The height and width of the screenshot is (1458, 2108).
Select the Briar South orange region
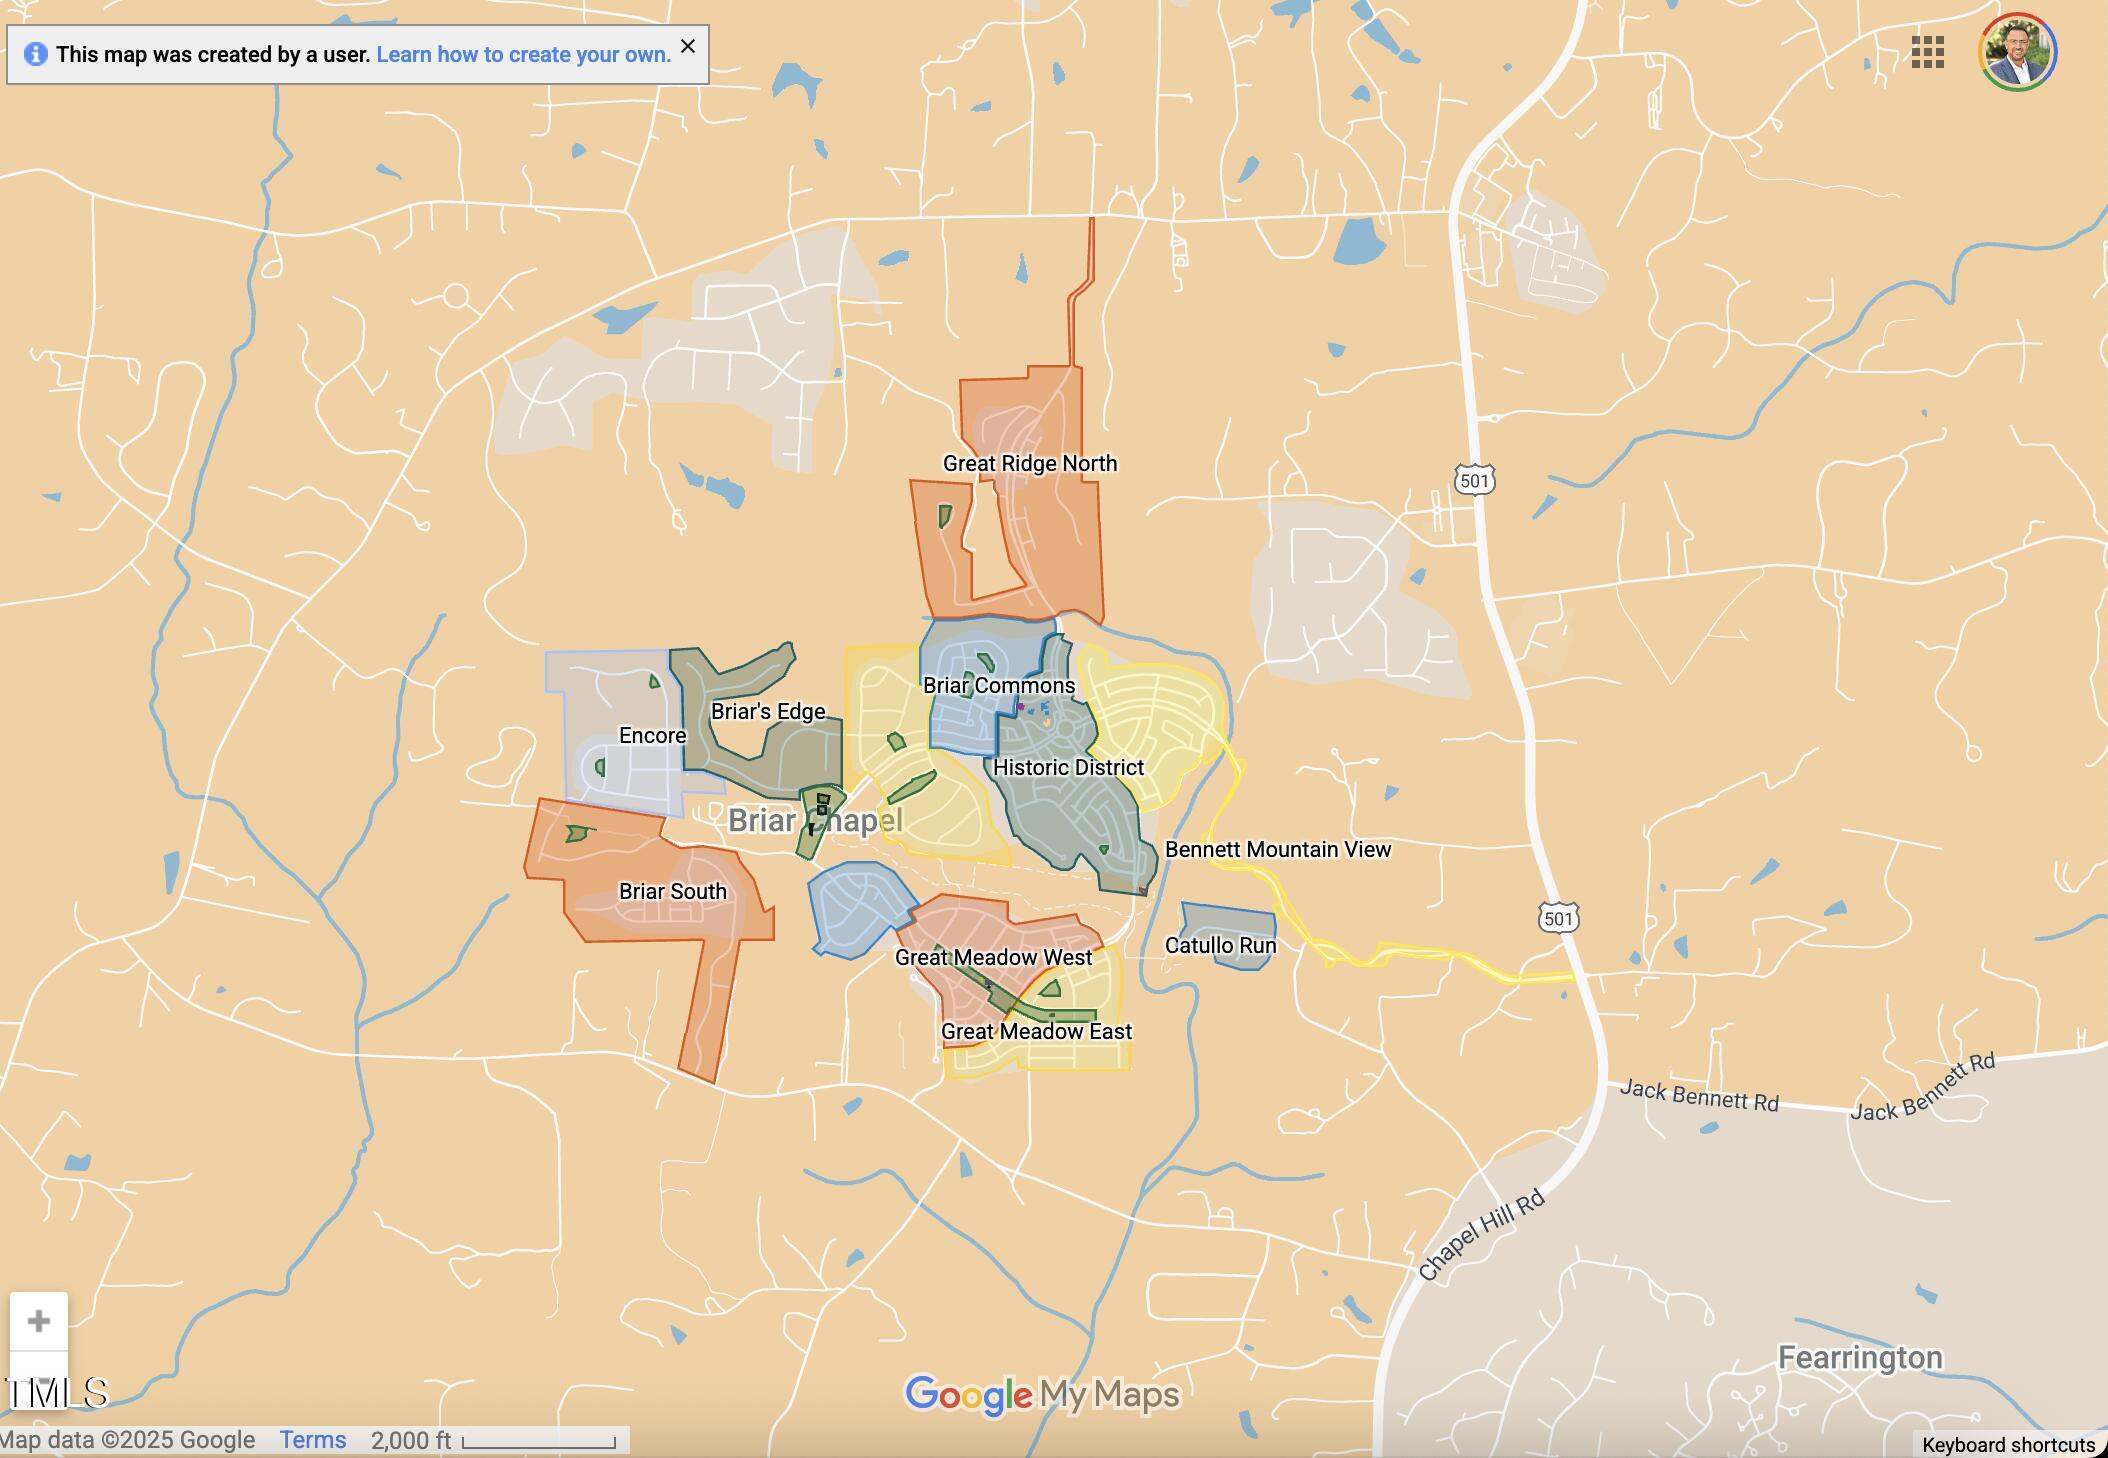click(x=672, y=891)
